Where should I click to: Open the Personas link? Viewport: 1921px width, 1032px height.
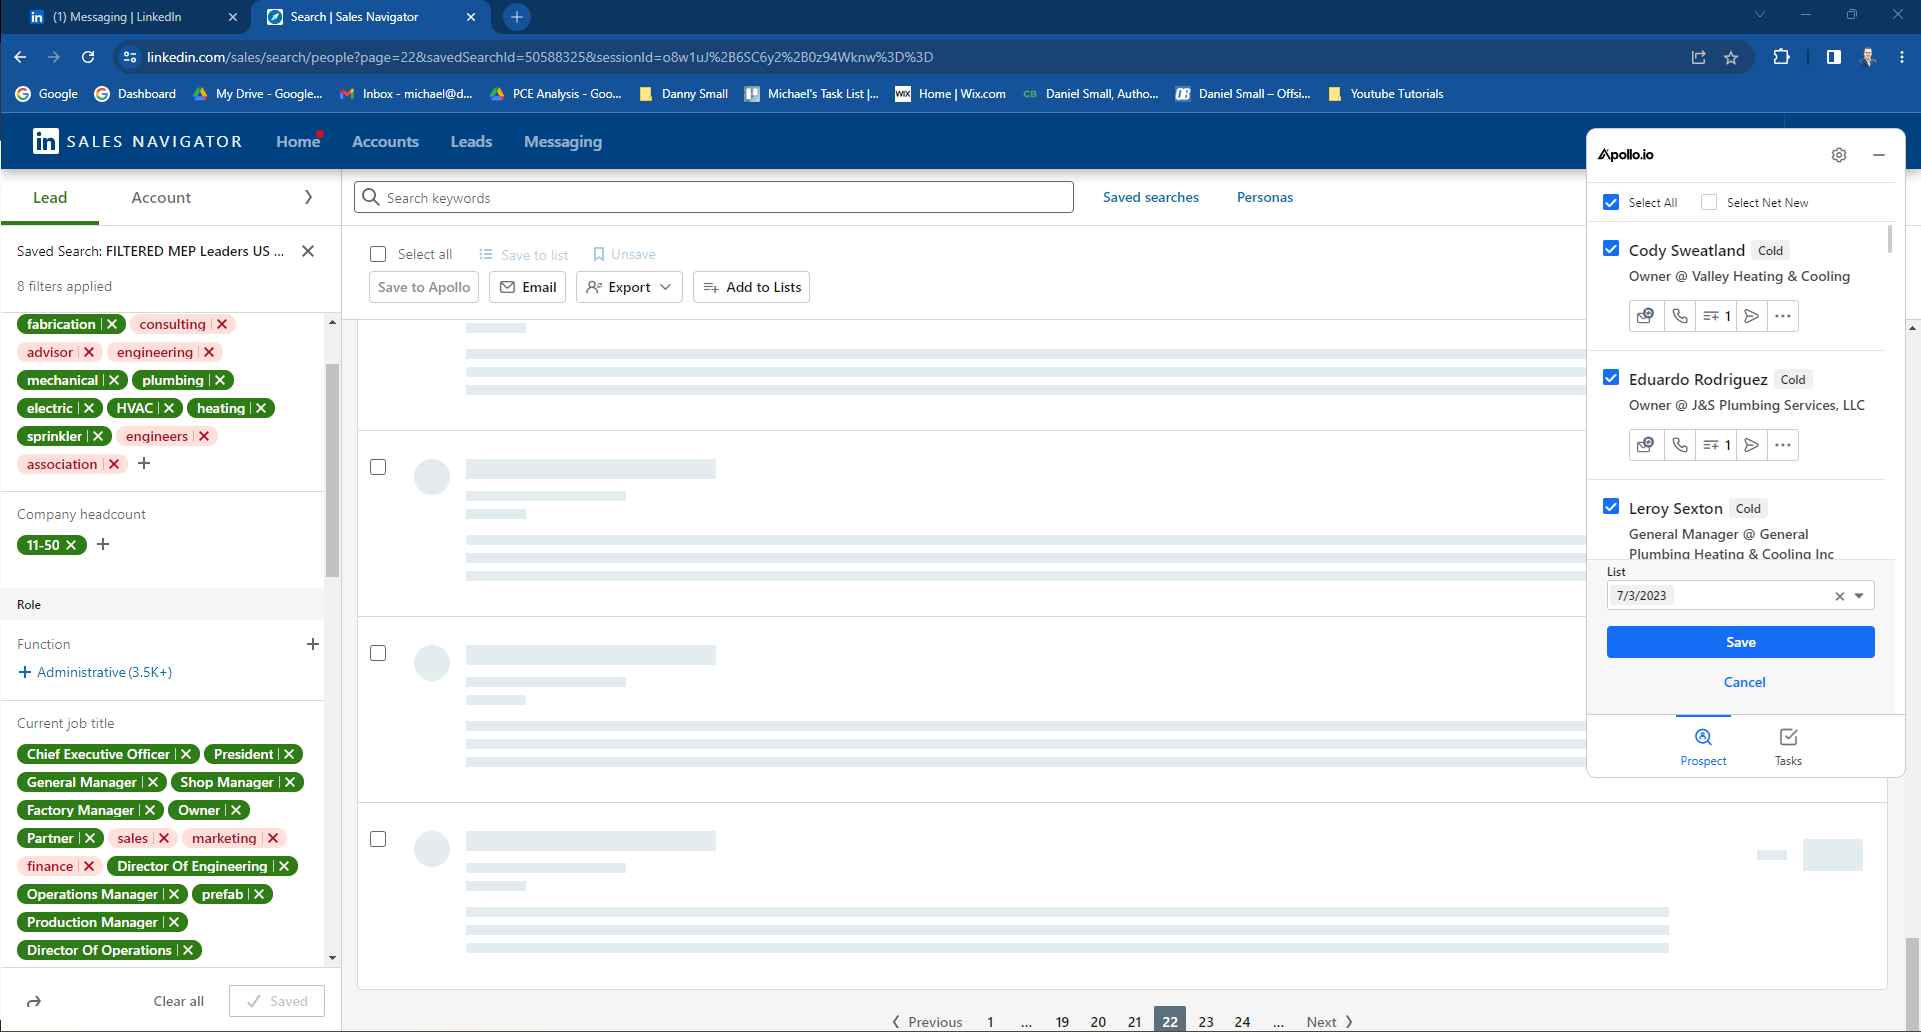pos(1264,197)
